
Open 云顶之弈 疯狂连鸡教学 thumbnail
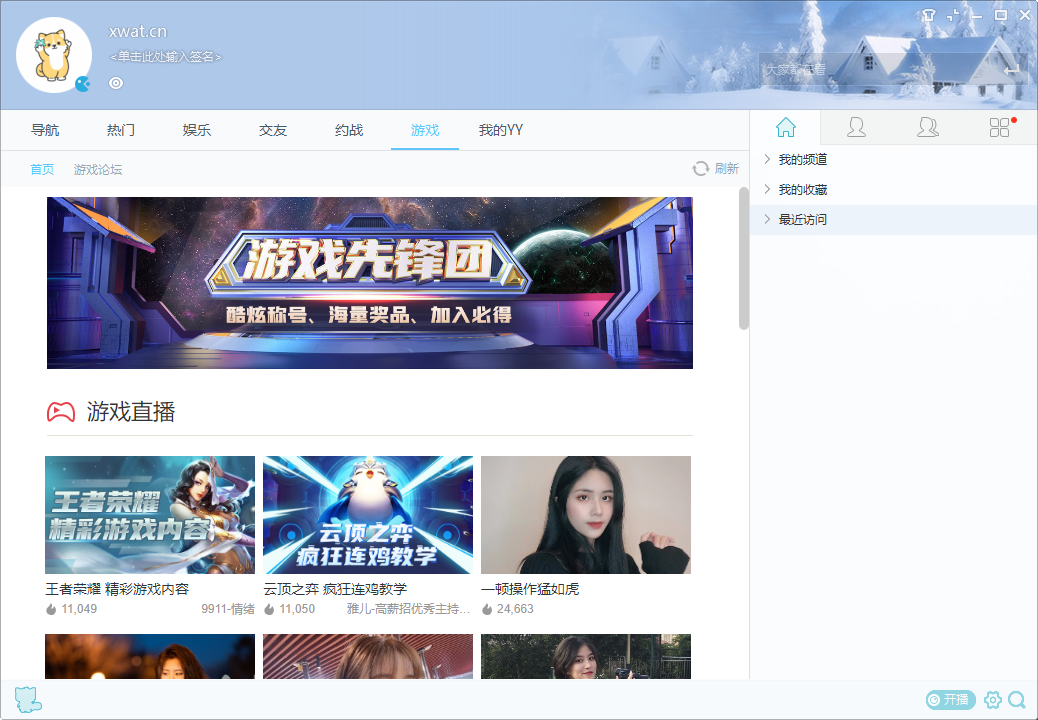(x=368, y=515)
